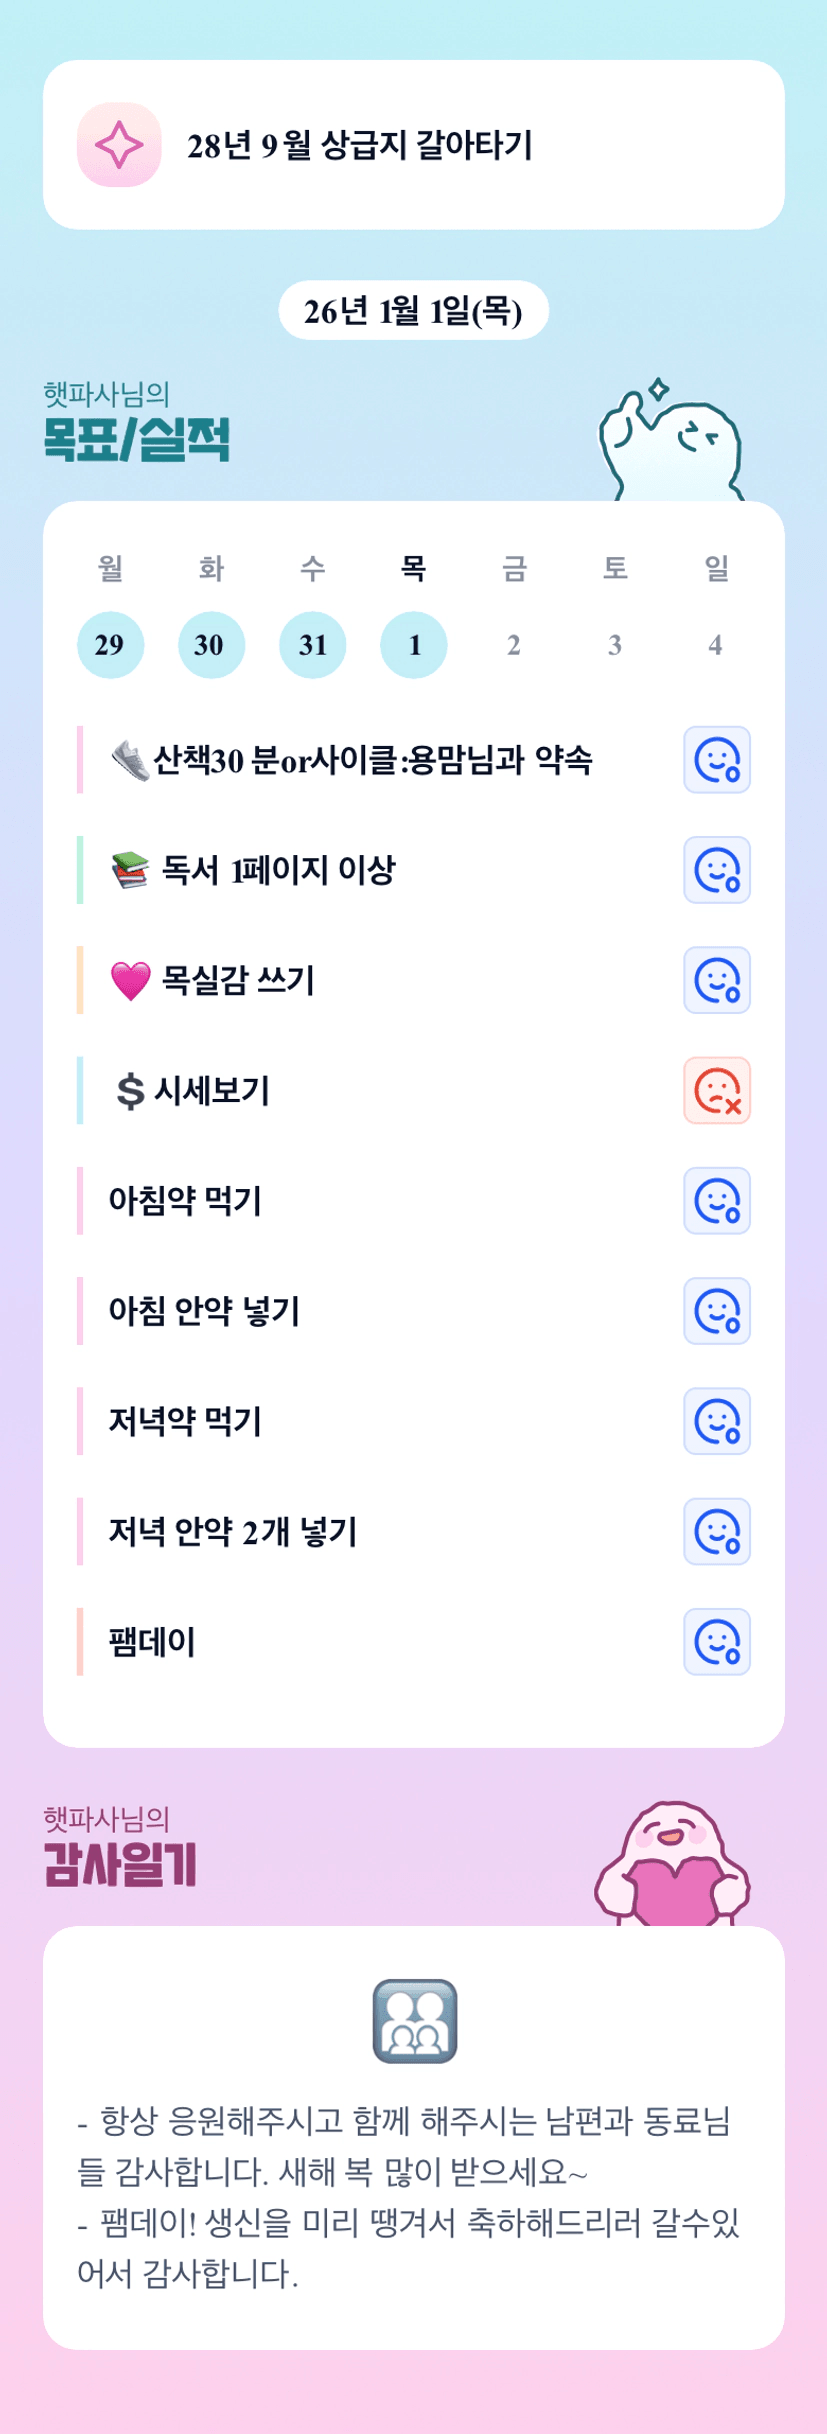The image size is (827, 2434).
Task: Click the family emoji in gratitude journal
Action: click(414, 2021)
